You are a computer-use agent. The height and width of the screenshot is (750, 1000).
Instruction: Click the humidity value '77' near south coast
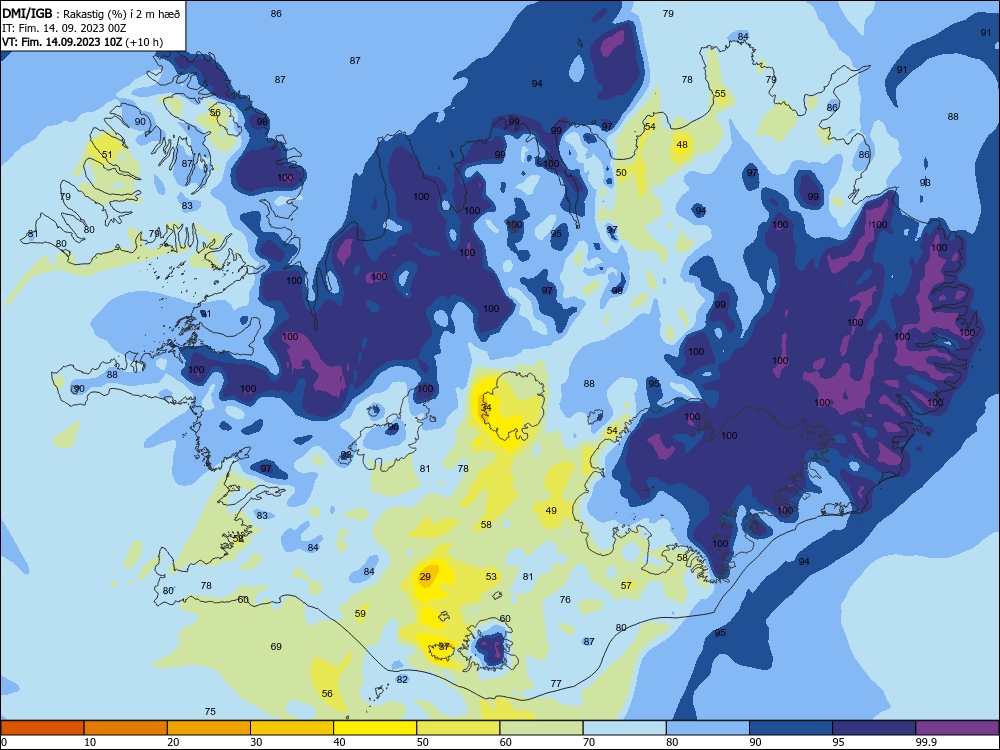click(x=556, y=684)
